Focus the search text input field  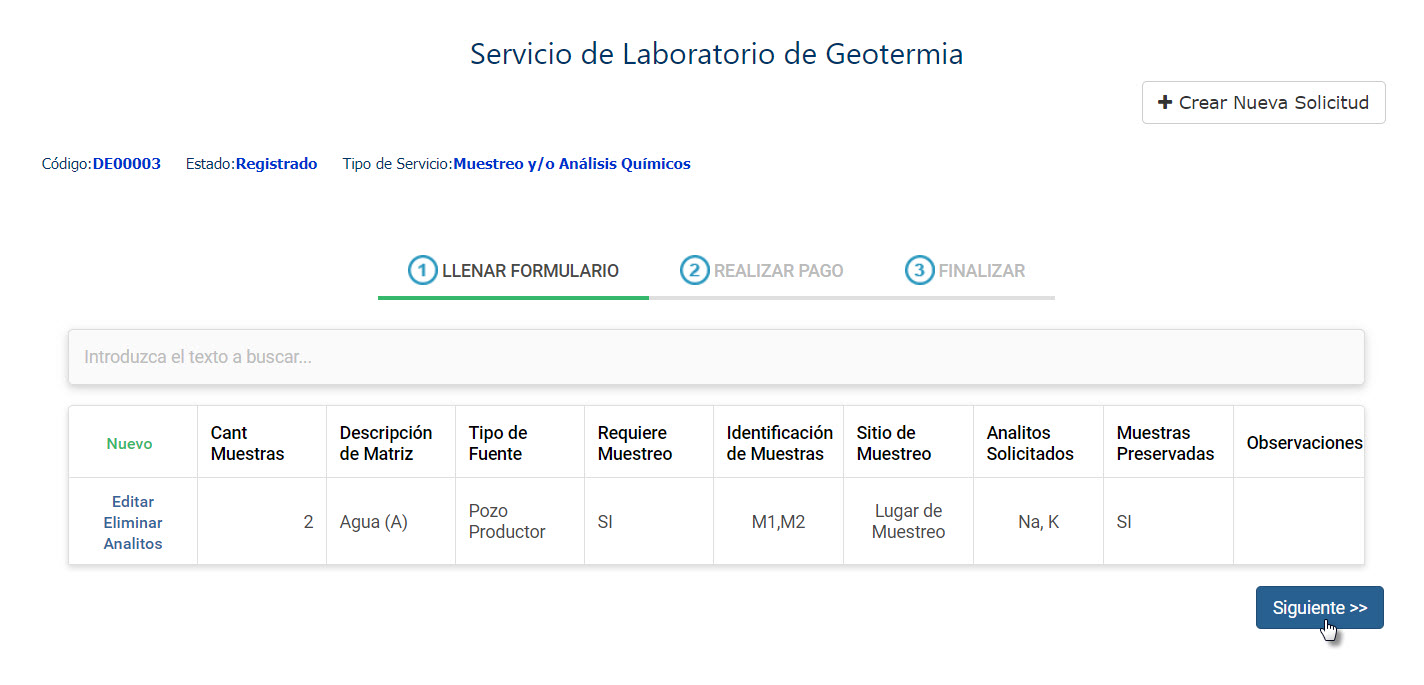(x=716, y=357)
